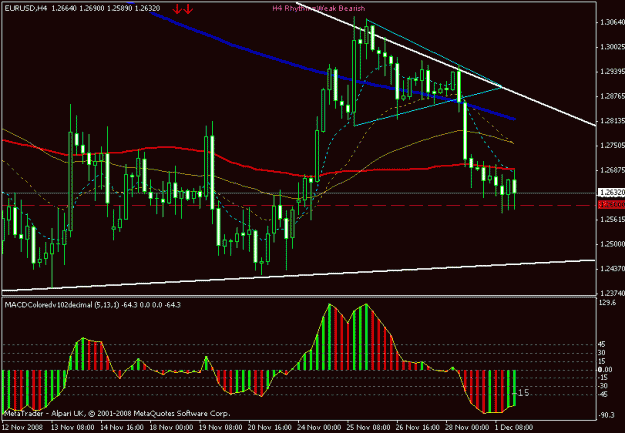
Task: Click the 1.30640 price axis label
Action: [612, 22]
